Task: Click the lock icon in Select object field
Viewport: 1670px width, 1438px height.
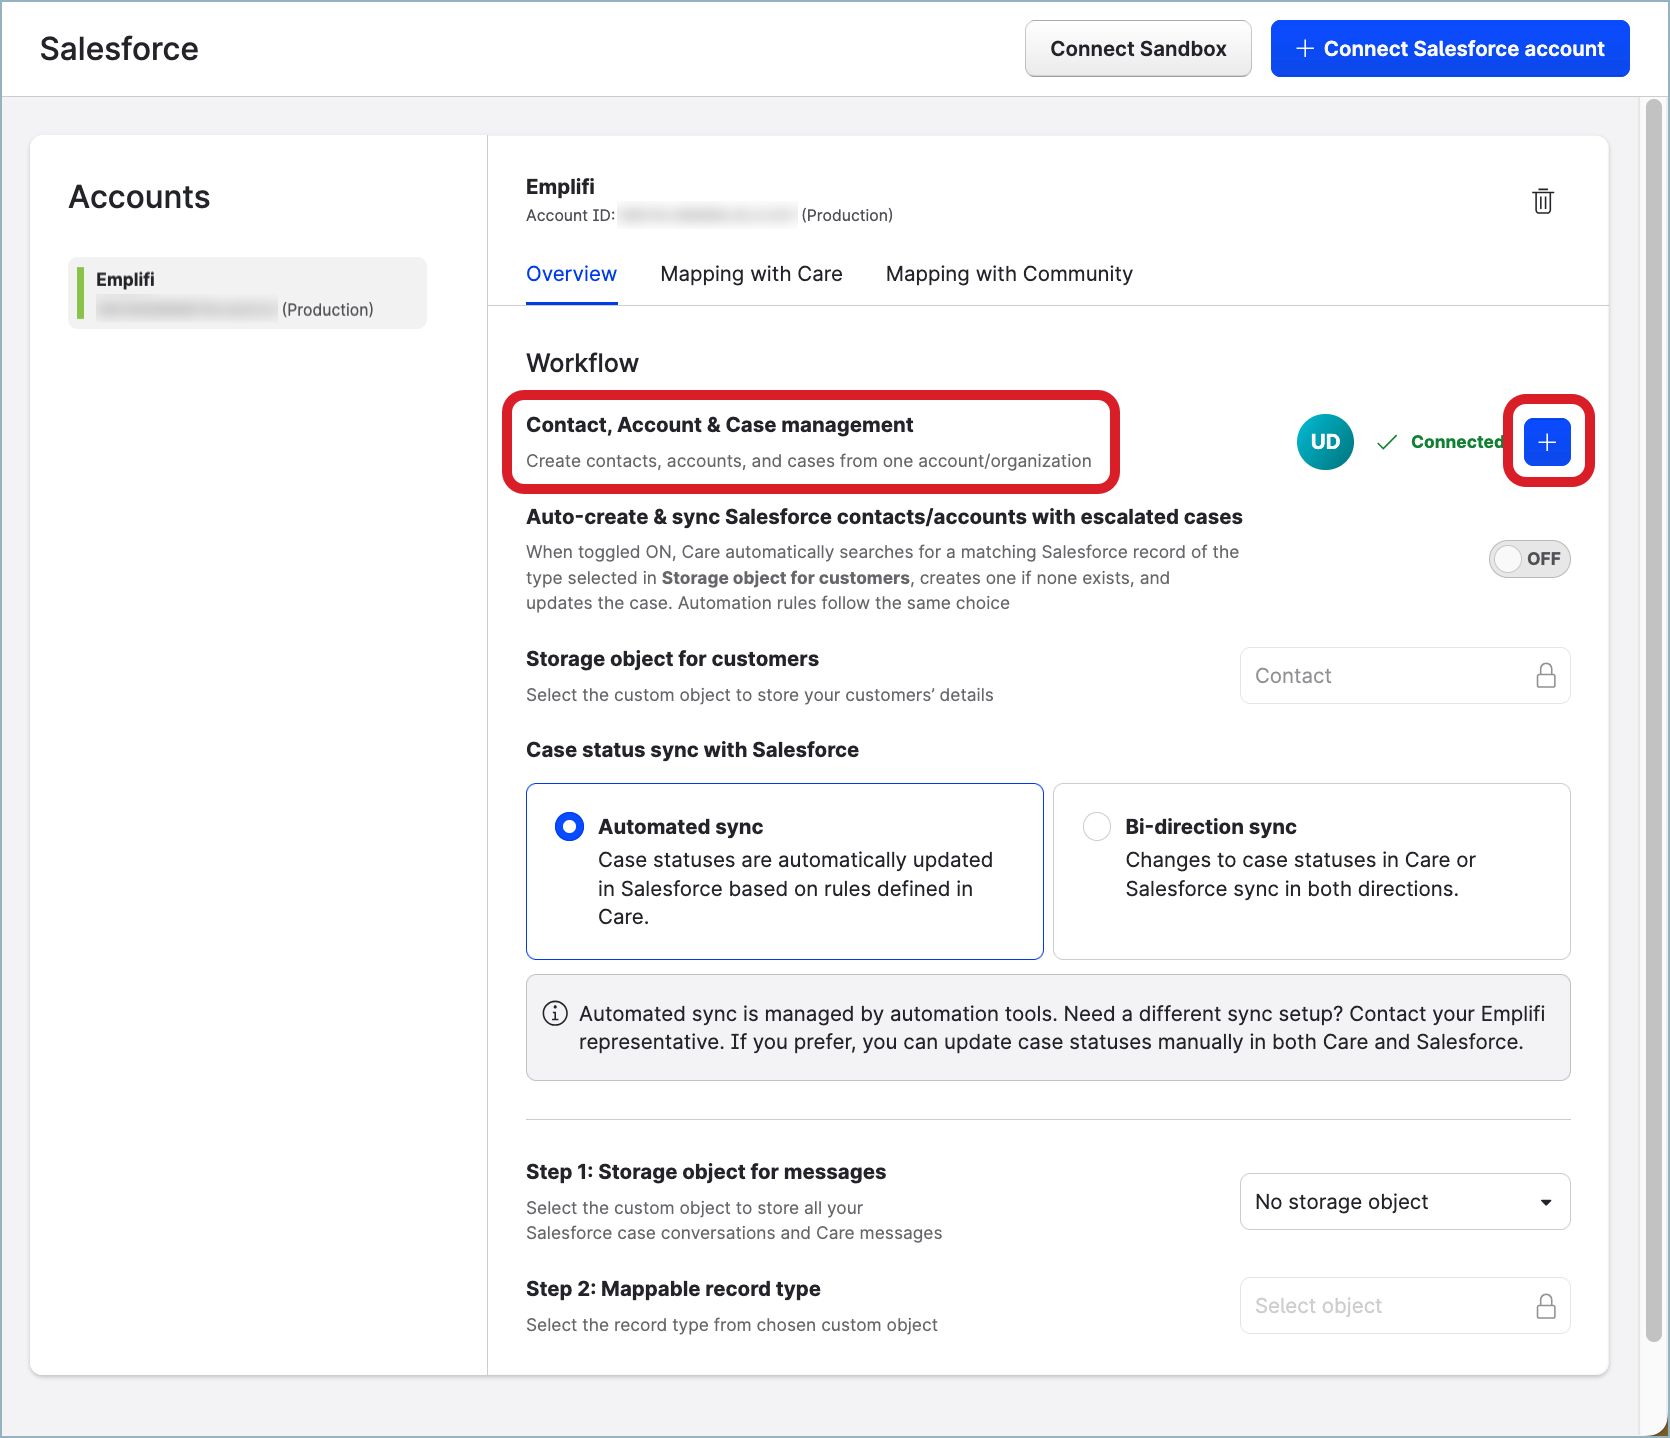Action: 1546,1305
